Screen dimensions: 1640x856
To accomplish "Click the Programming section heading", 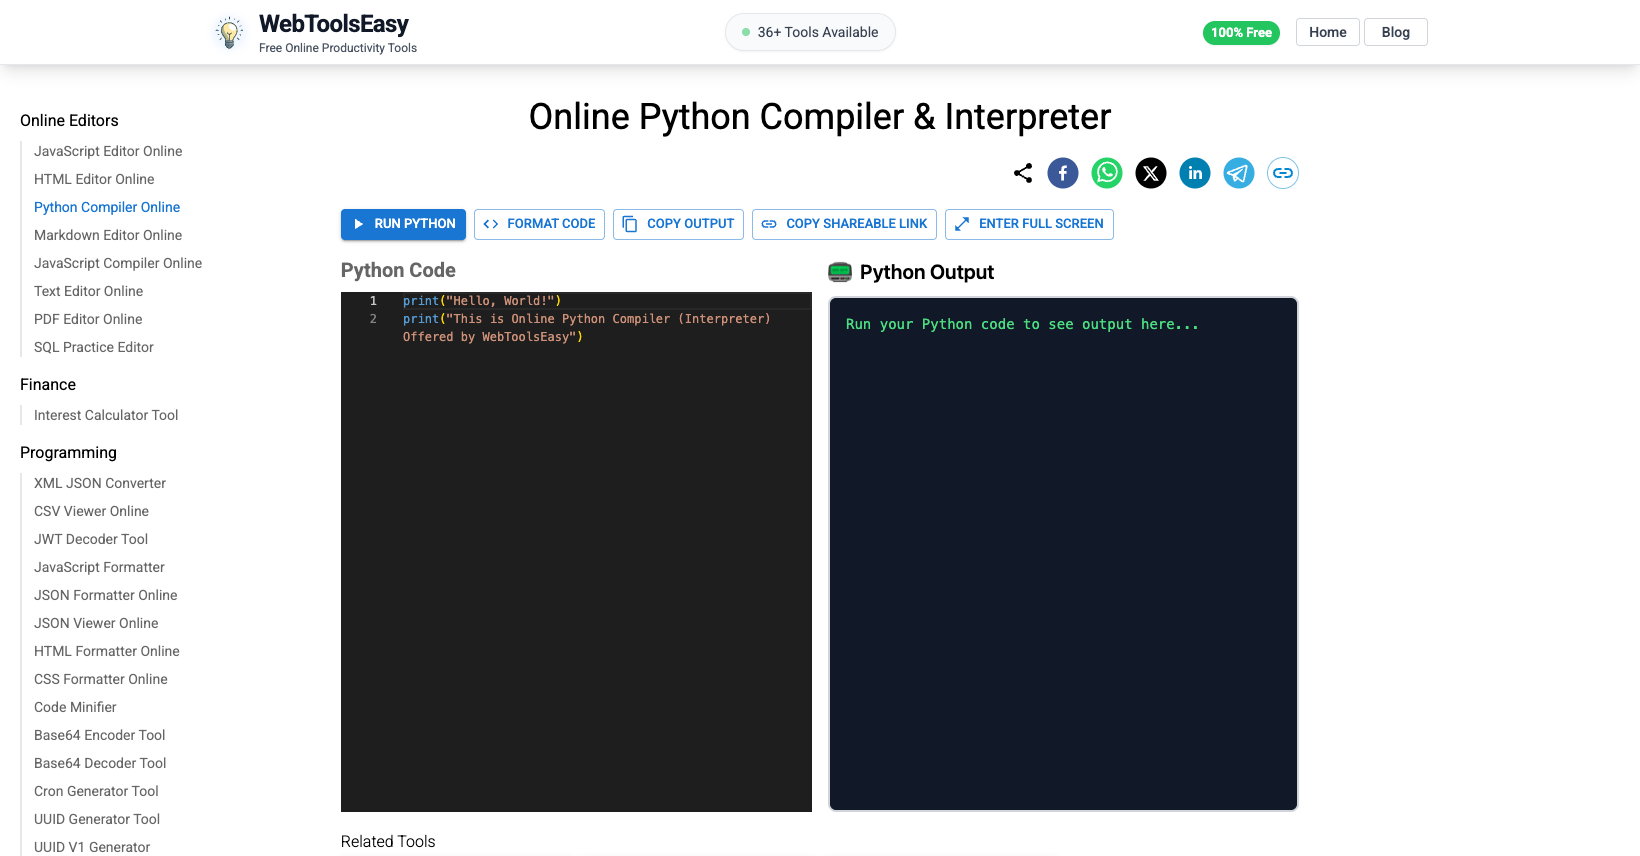I will (68, 453).
